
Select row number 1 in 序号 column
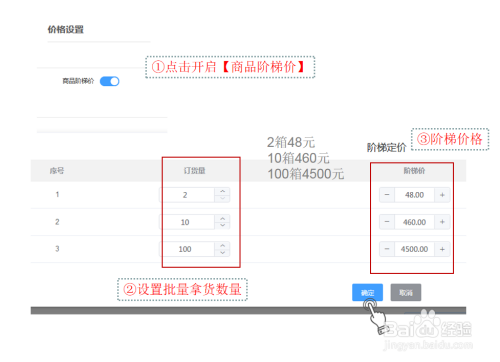[57, 194]
